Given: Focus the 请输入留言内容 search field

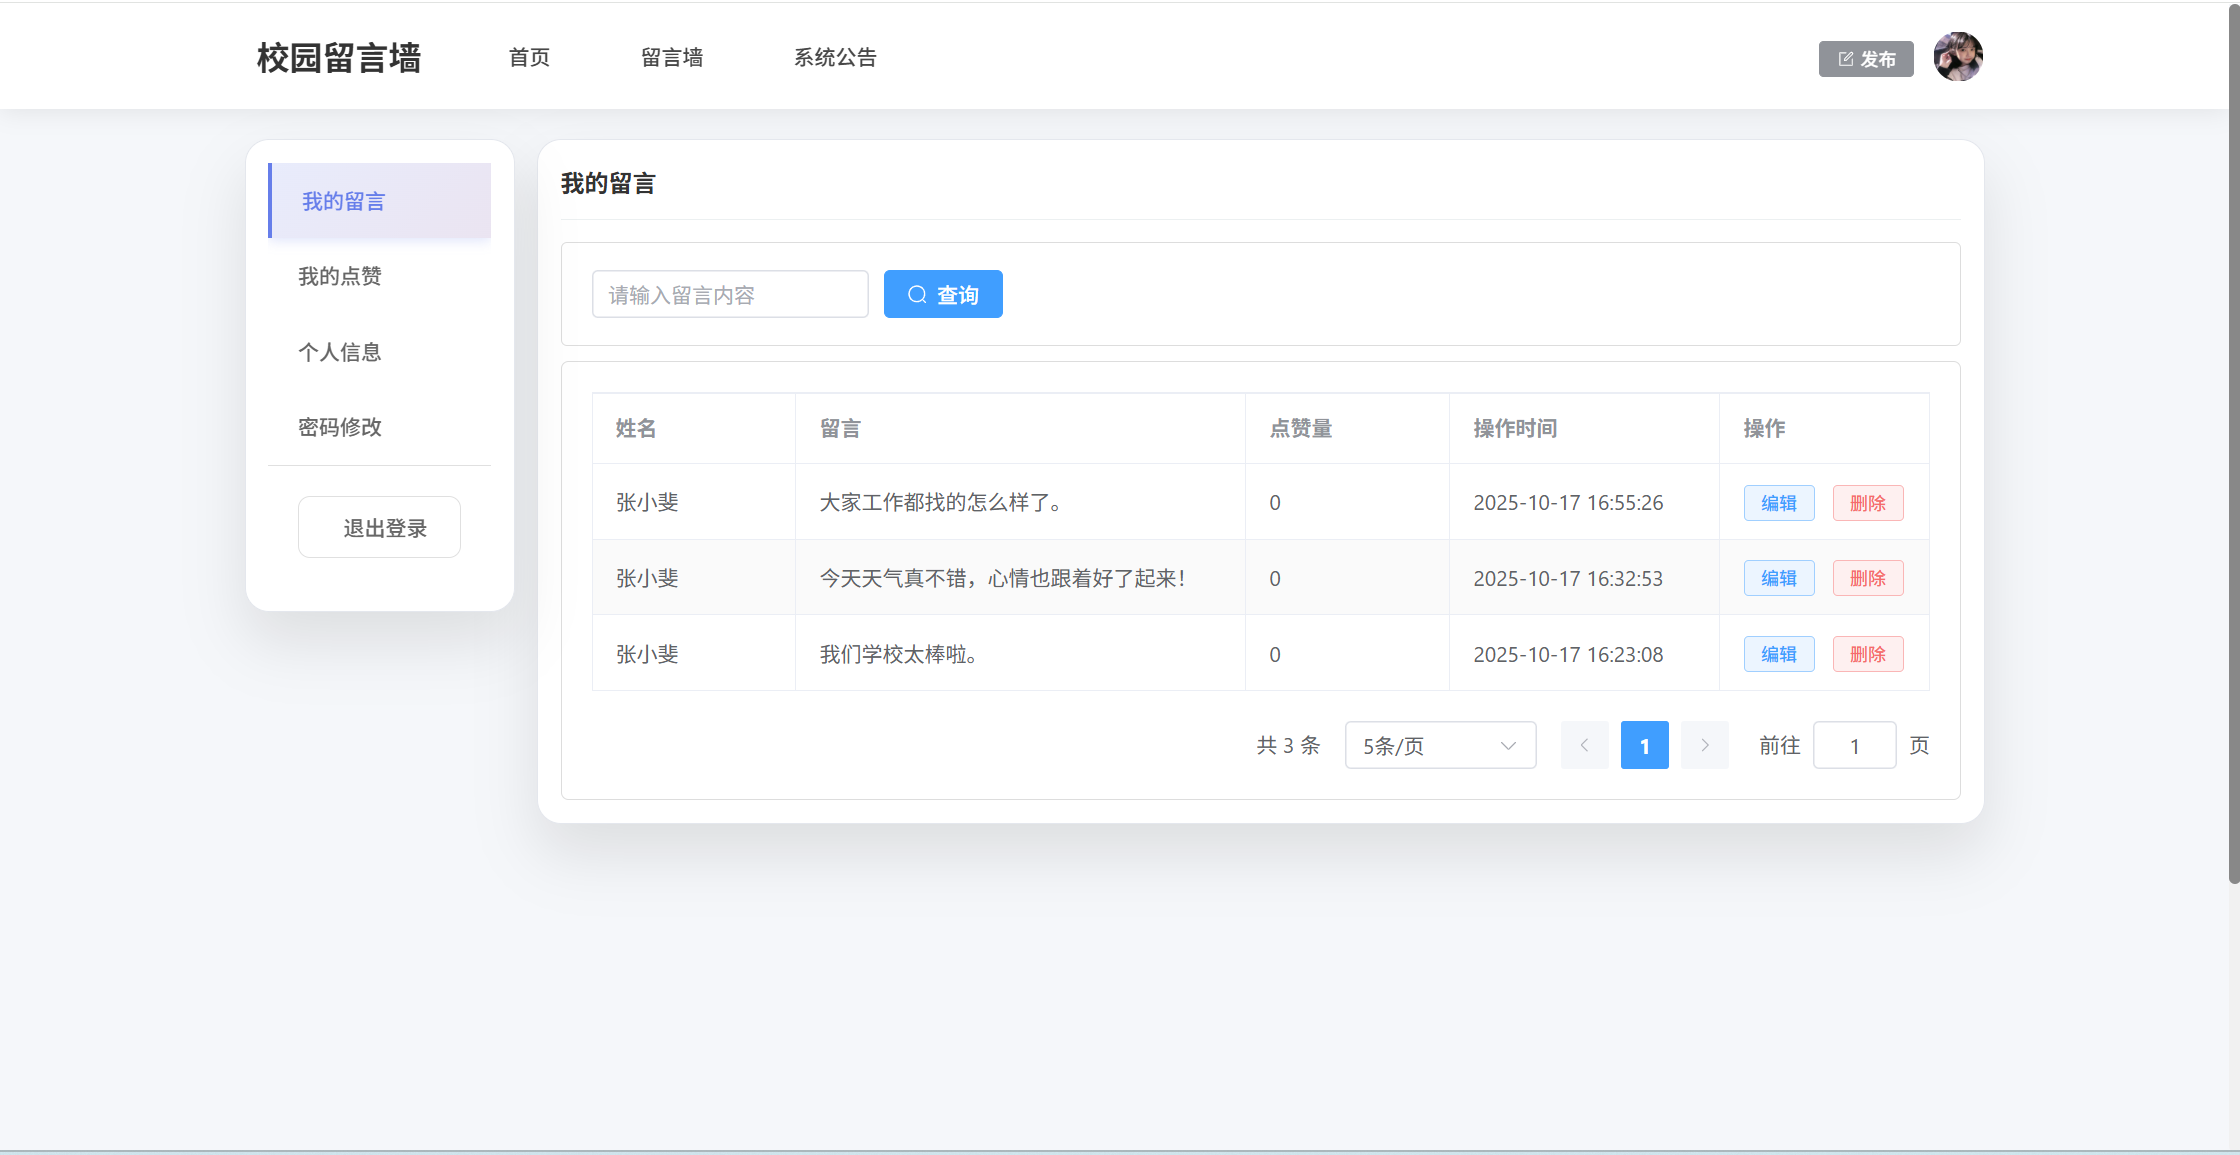Looking at the screenshot, I should [x=729, y=294].
